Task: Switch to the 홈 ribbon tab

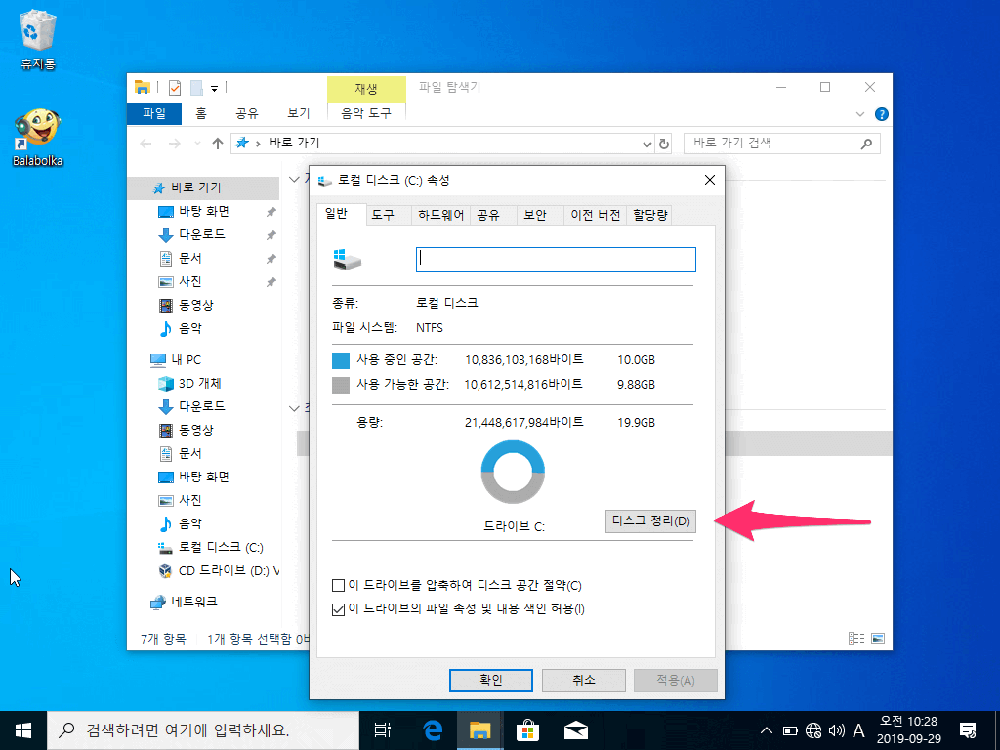Action: pyautogui.click(x=201, y=114)
